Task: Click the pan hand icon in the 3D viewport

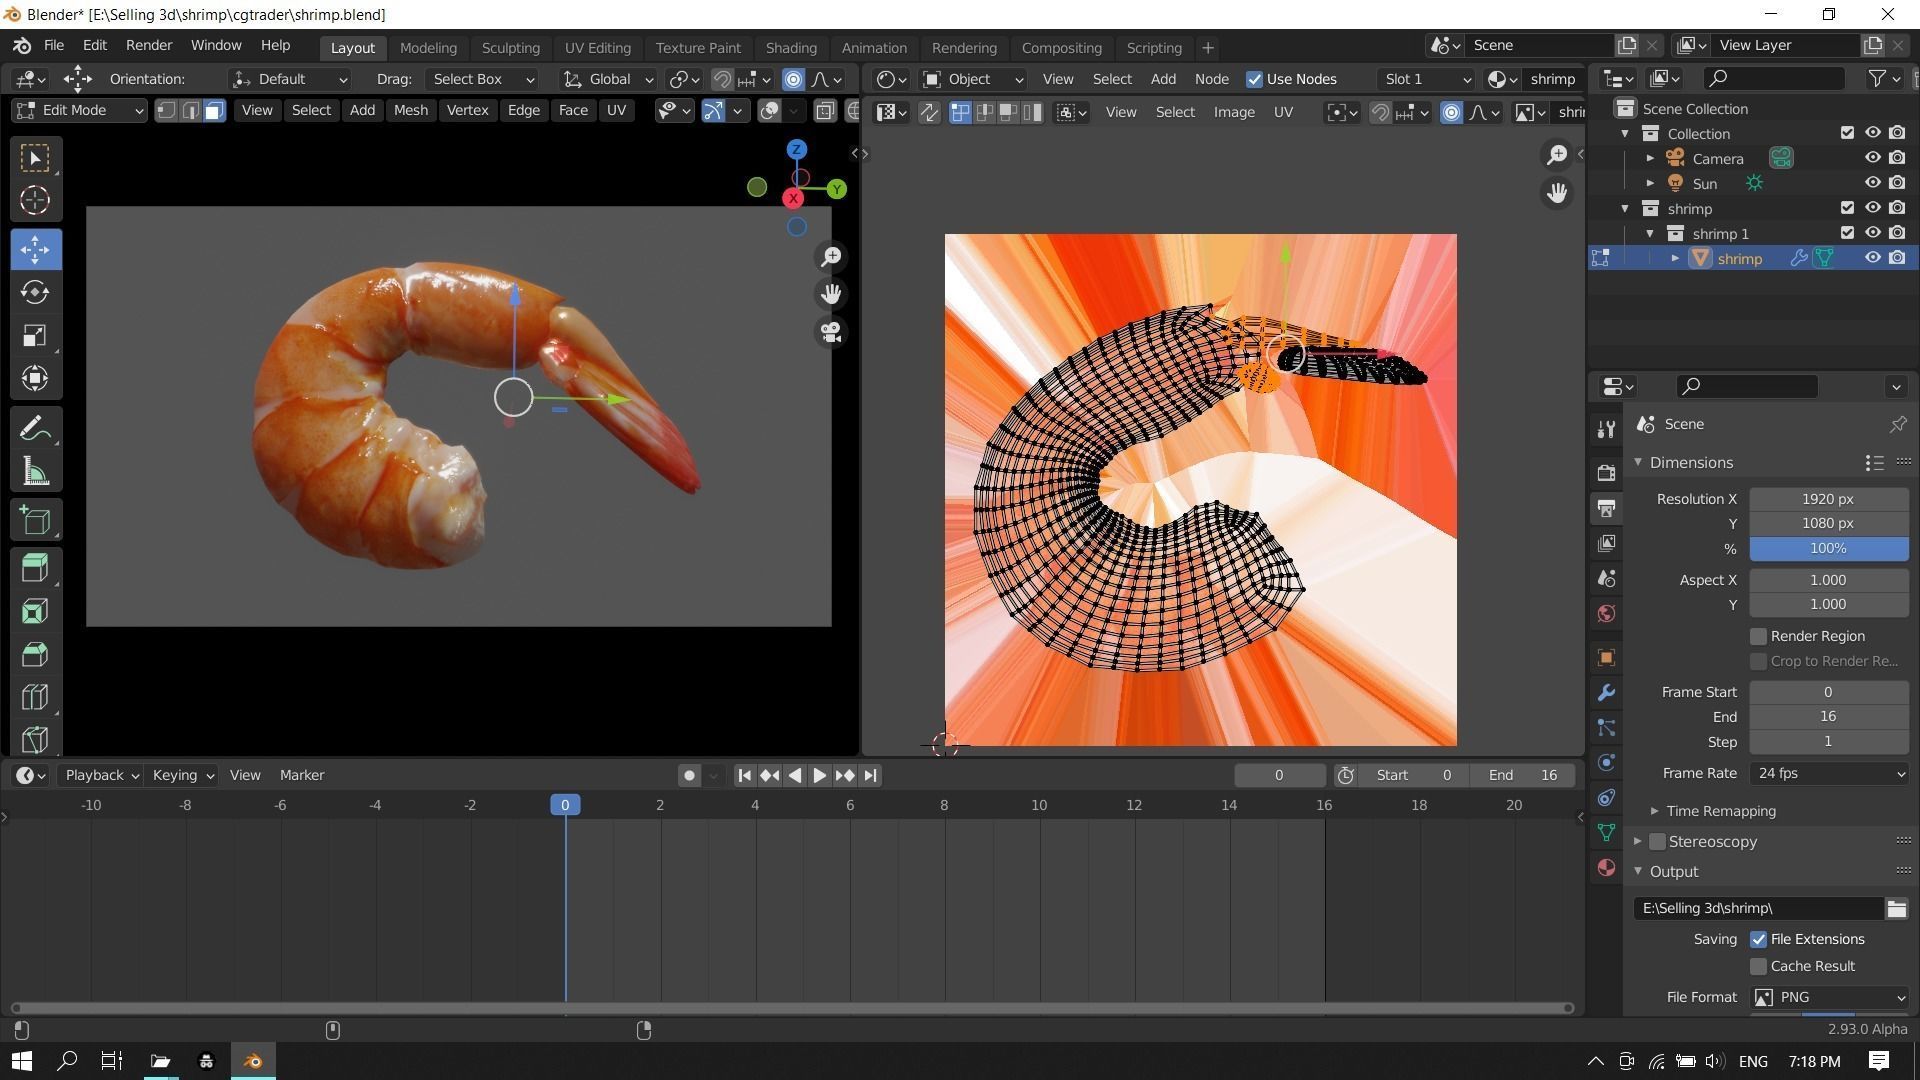Action: click(x=831, y=294)
